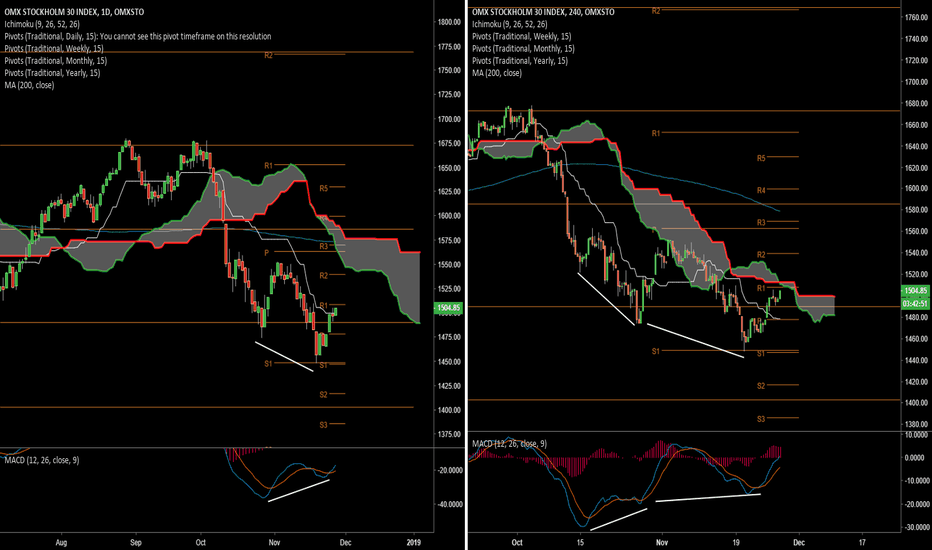Select the OMX STOCKHOLM 30 INDEX, 1D title
Viewport: 932px width, 550px height.
[x=74, y=12]
